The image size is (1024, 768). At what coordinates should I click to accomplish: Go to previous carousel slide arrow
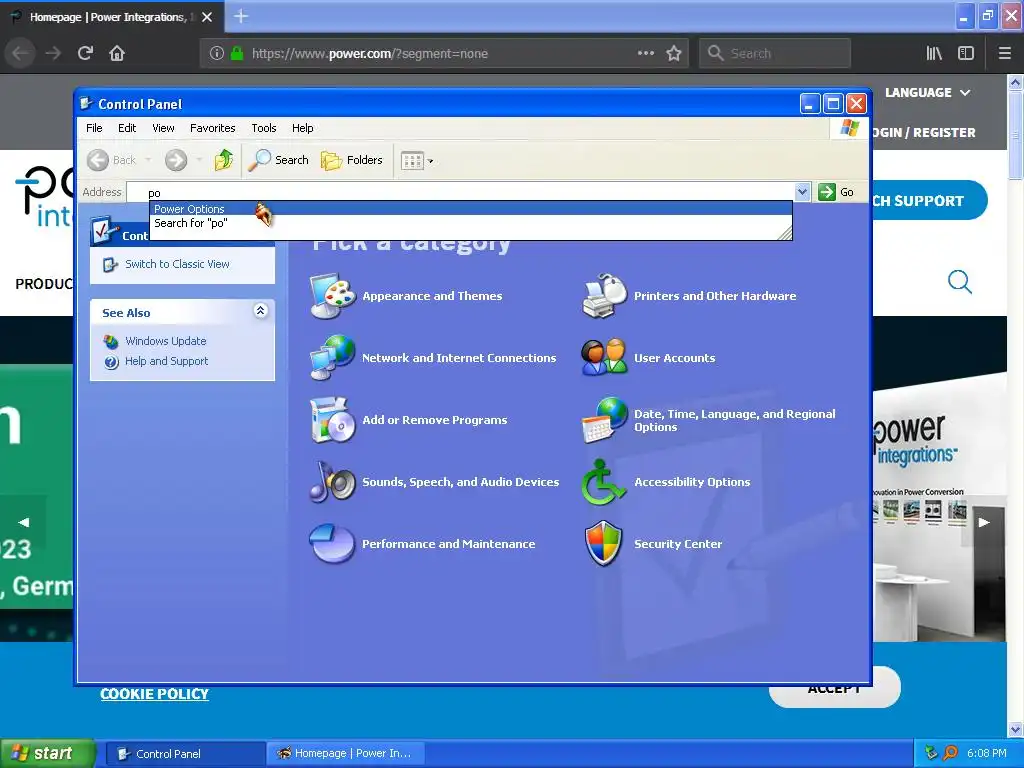click(24, 522)
